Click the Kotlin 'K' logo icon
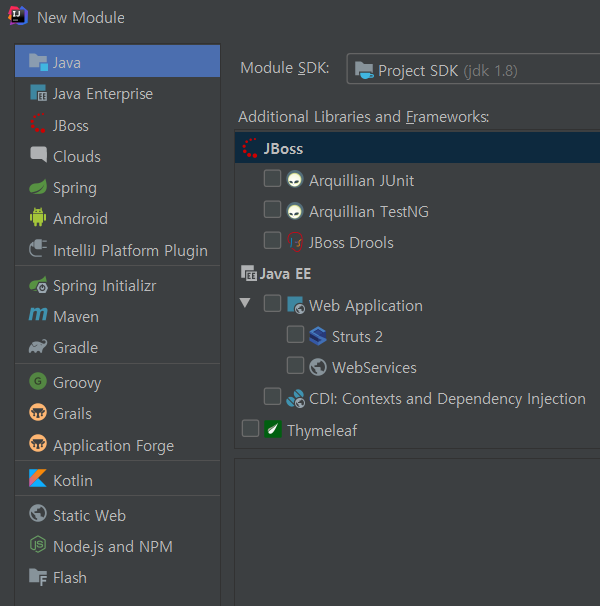This screenshot has width=600, height=606. (x=38, y=478)
